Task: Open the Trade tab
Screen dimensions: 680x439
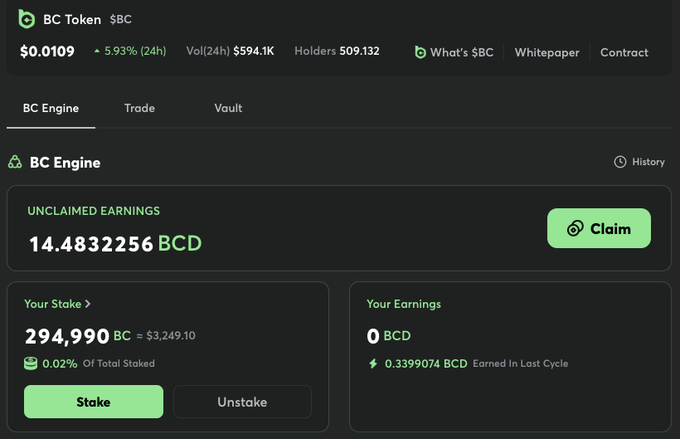Action: pyautogui.click(x=140, y=108)
